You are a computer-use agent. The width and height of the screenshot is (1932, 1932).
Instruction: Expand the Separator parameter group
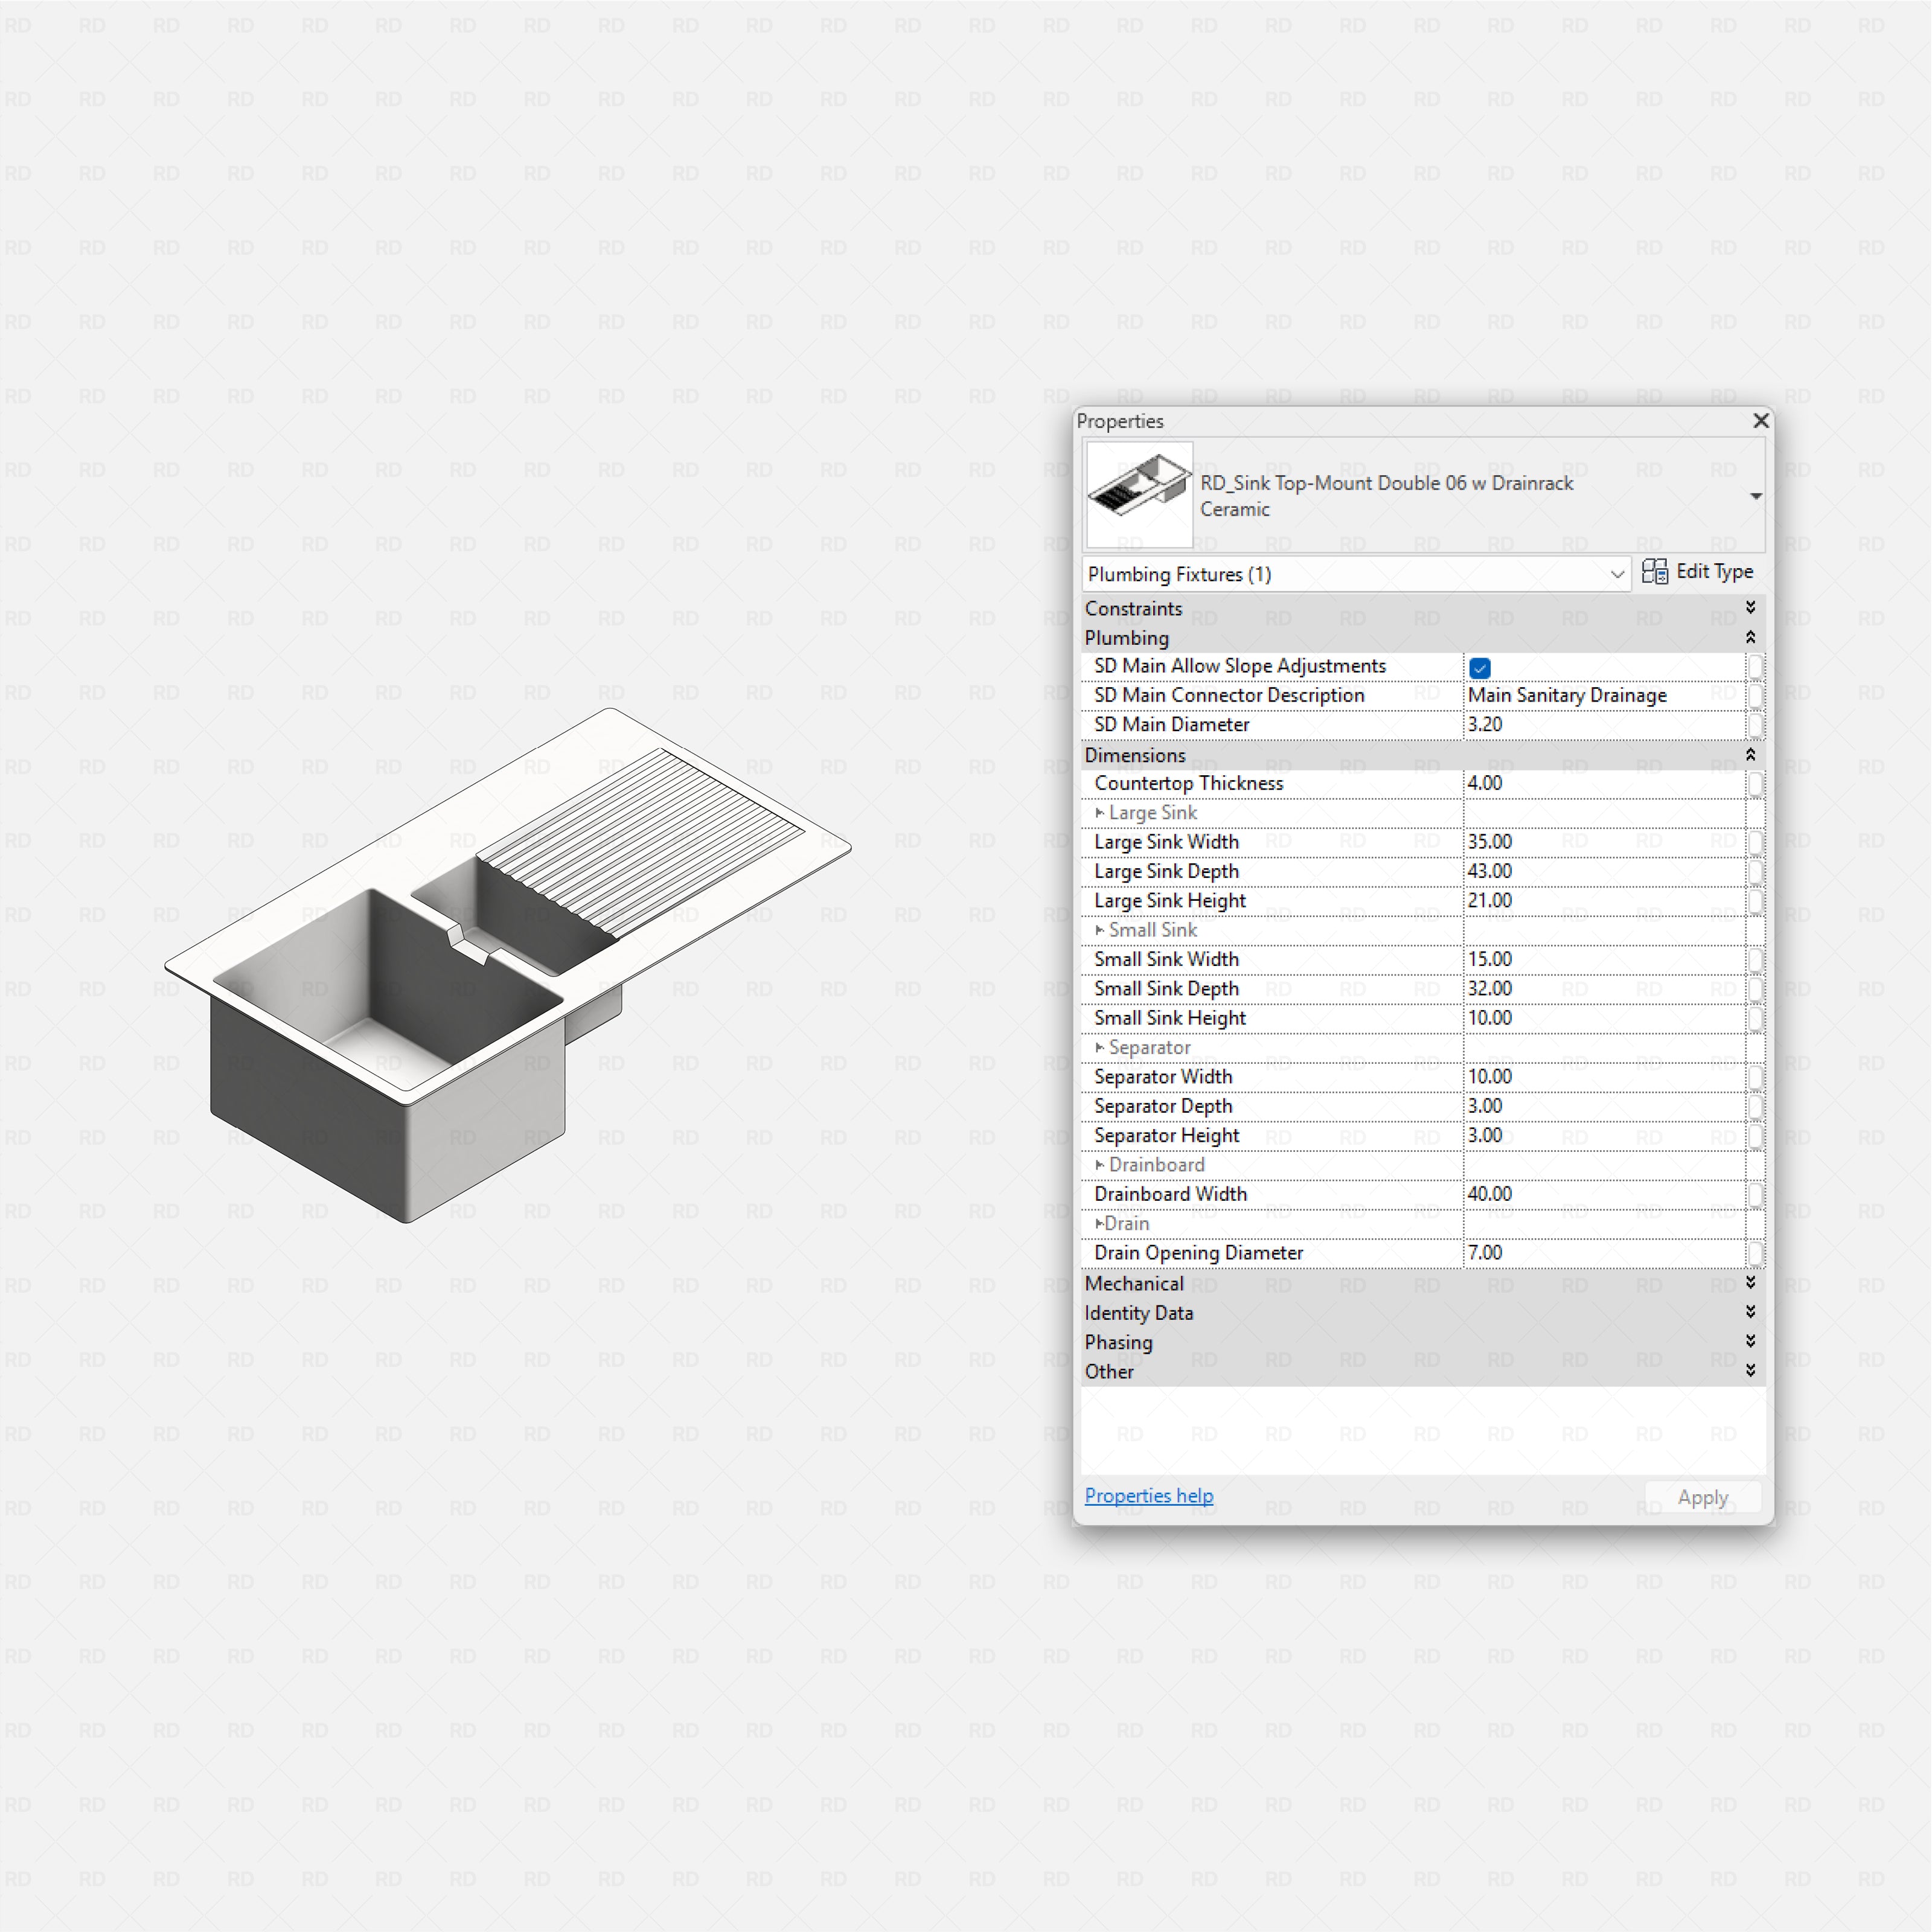click(1099, 1047)
